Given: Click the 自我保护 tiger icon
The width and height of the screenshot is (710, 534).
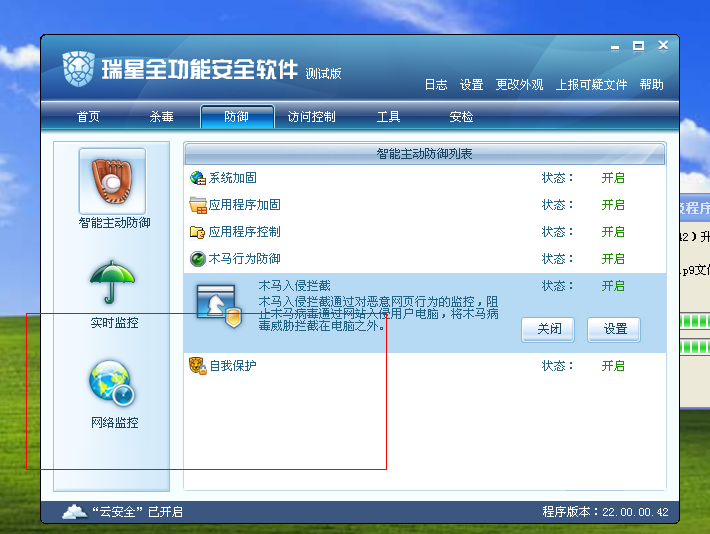Looking at the screenshot, I should tap(198, 366).
